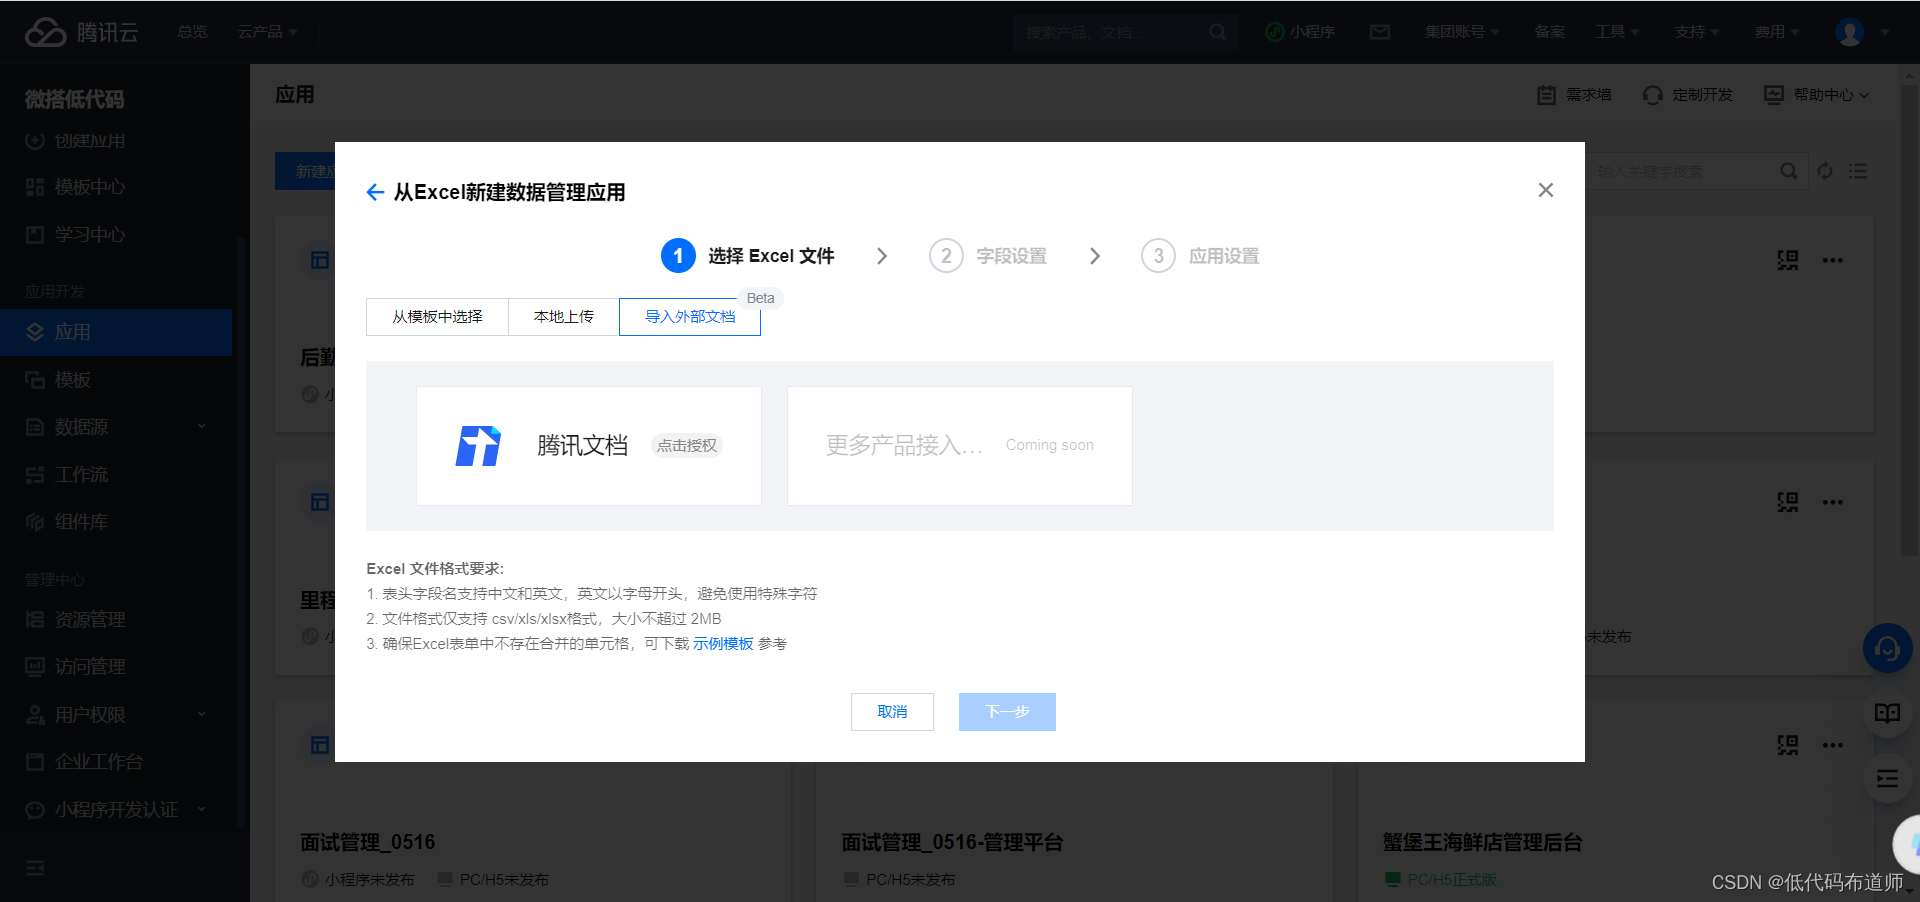
Task: Expand 数据源 in the sidebar
Action: (116, 427)
